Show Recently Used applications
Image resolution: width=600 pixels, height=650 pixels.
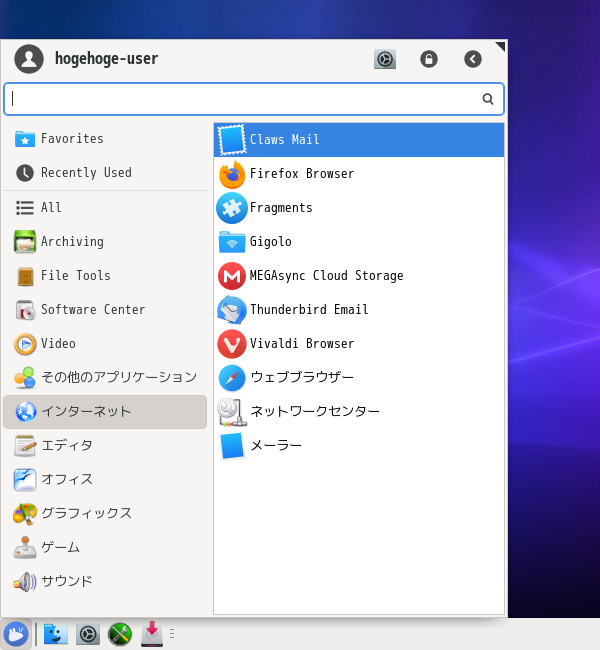pos(105,173)
